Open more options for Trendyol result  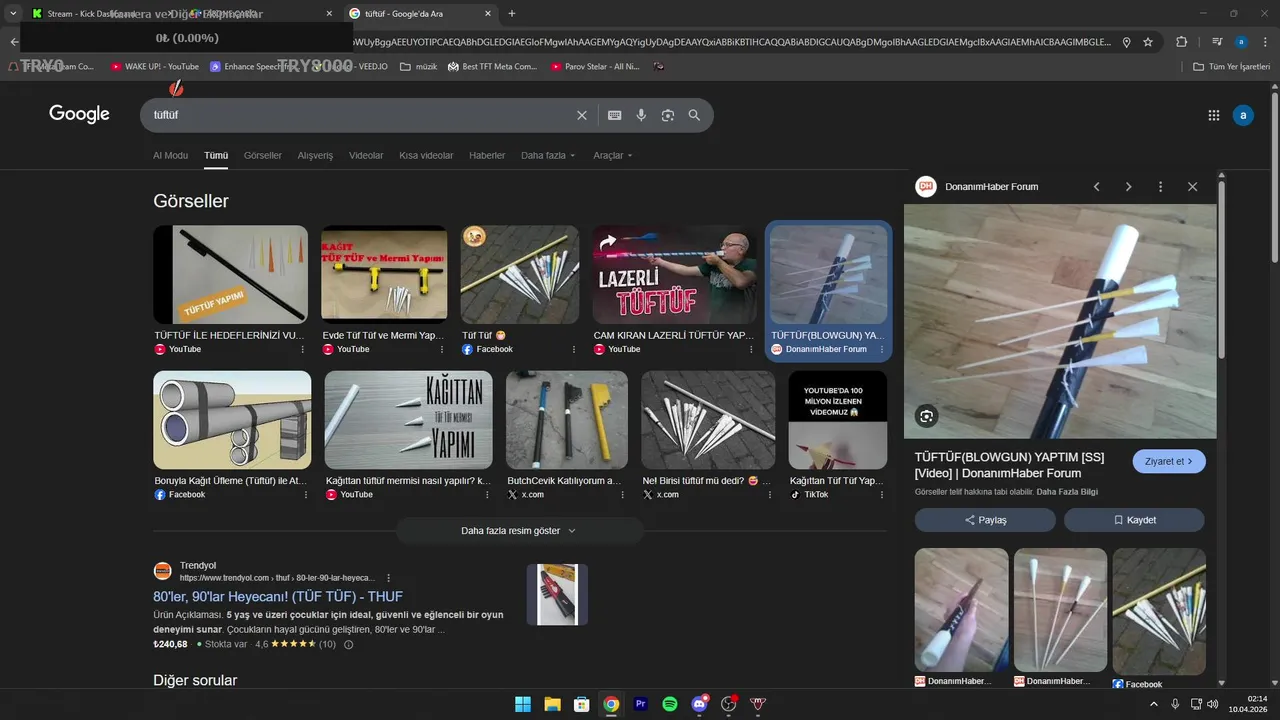(x=389, y=578)
